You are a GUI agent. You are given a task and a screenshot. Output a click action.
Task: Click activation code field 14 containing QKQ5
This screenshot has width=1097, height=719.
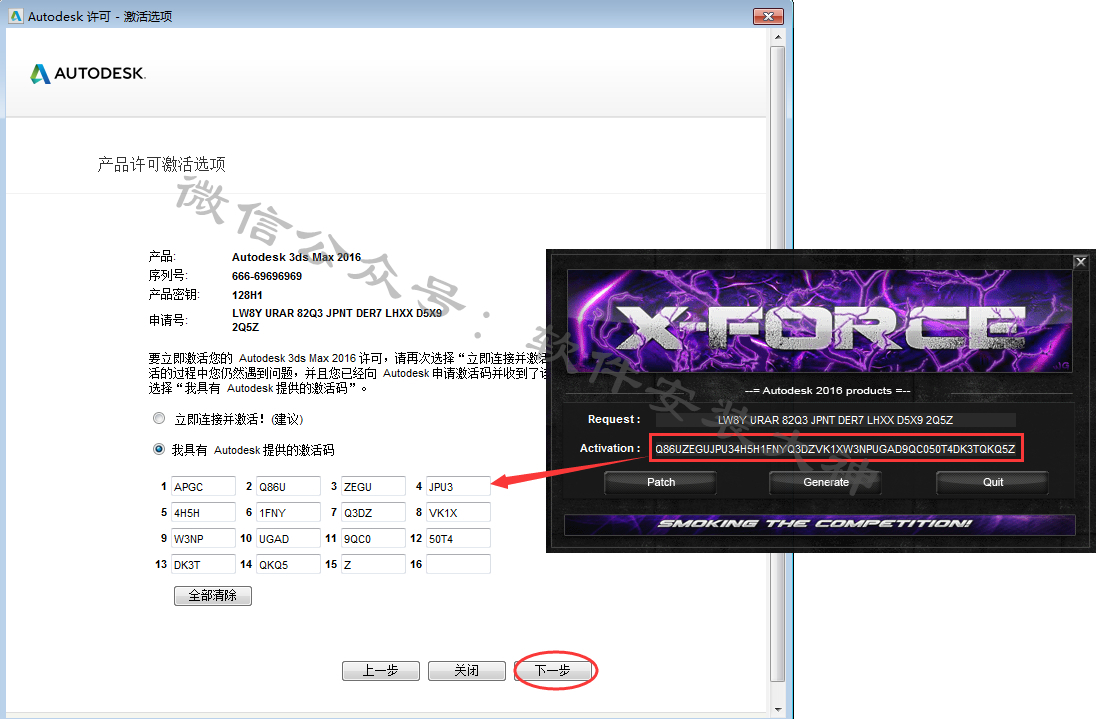[x=288, y=564]
